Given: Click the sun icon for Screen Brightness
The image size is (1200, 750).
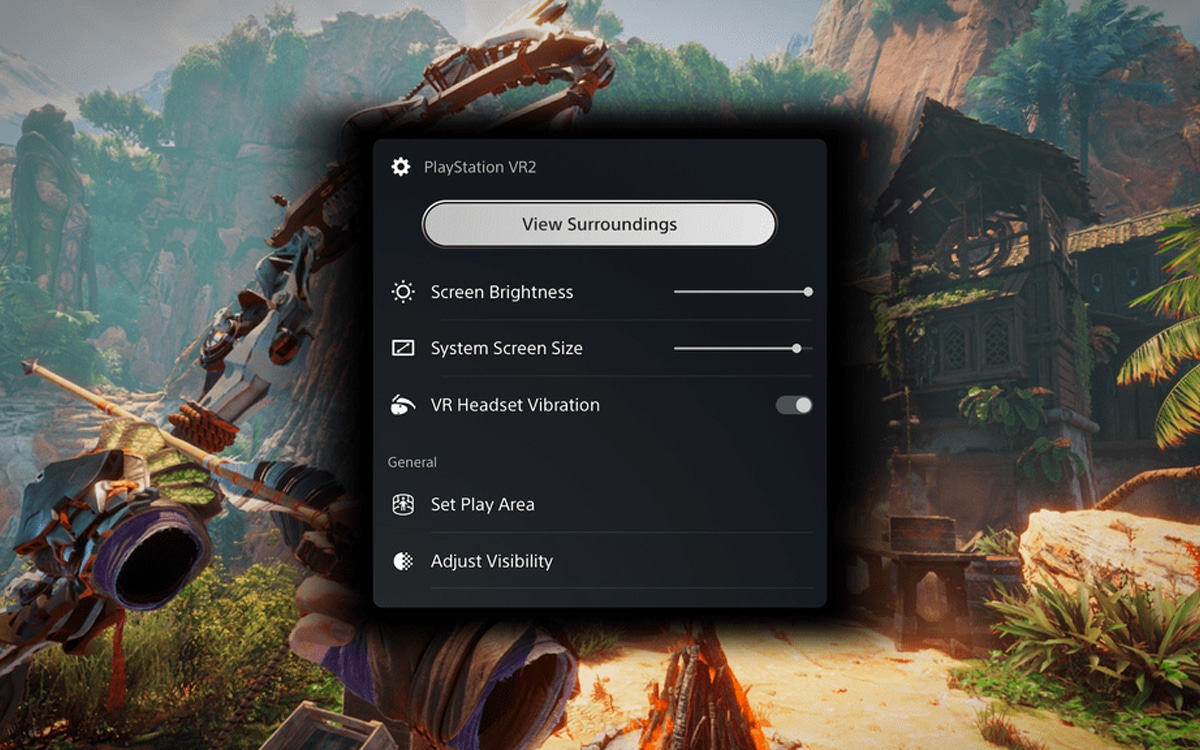Looking at the screenshot, I should 402,292.
